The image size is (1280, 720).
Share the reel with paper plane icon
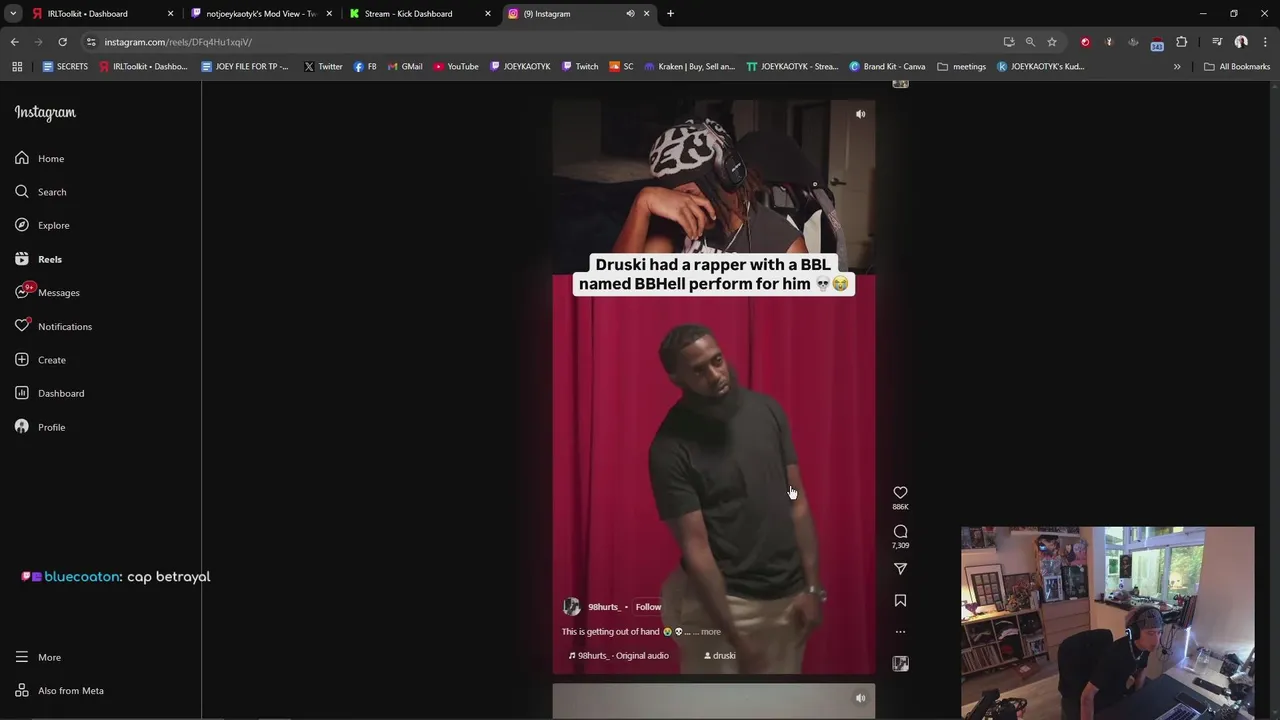900,569
